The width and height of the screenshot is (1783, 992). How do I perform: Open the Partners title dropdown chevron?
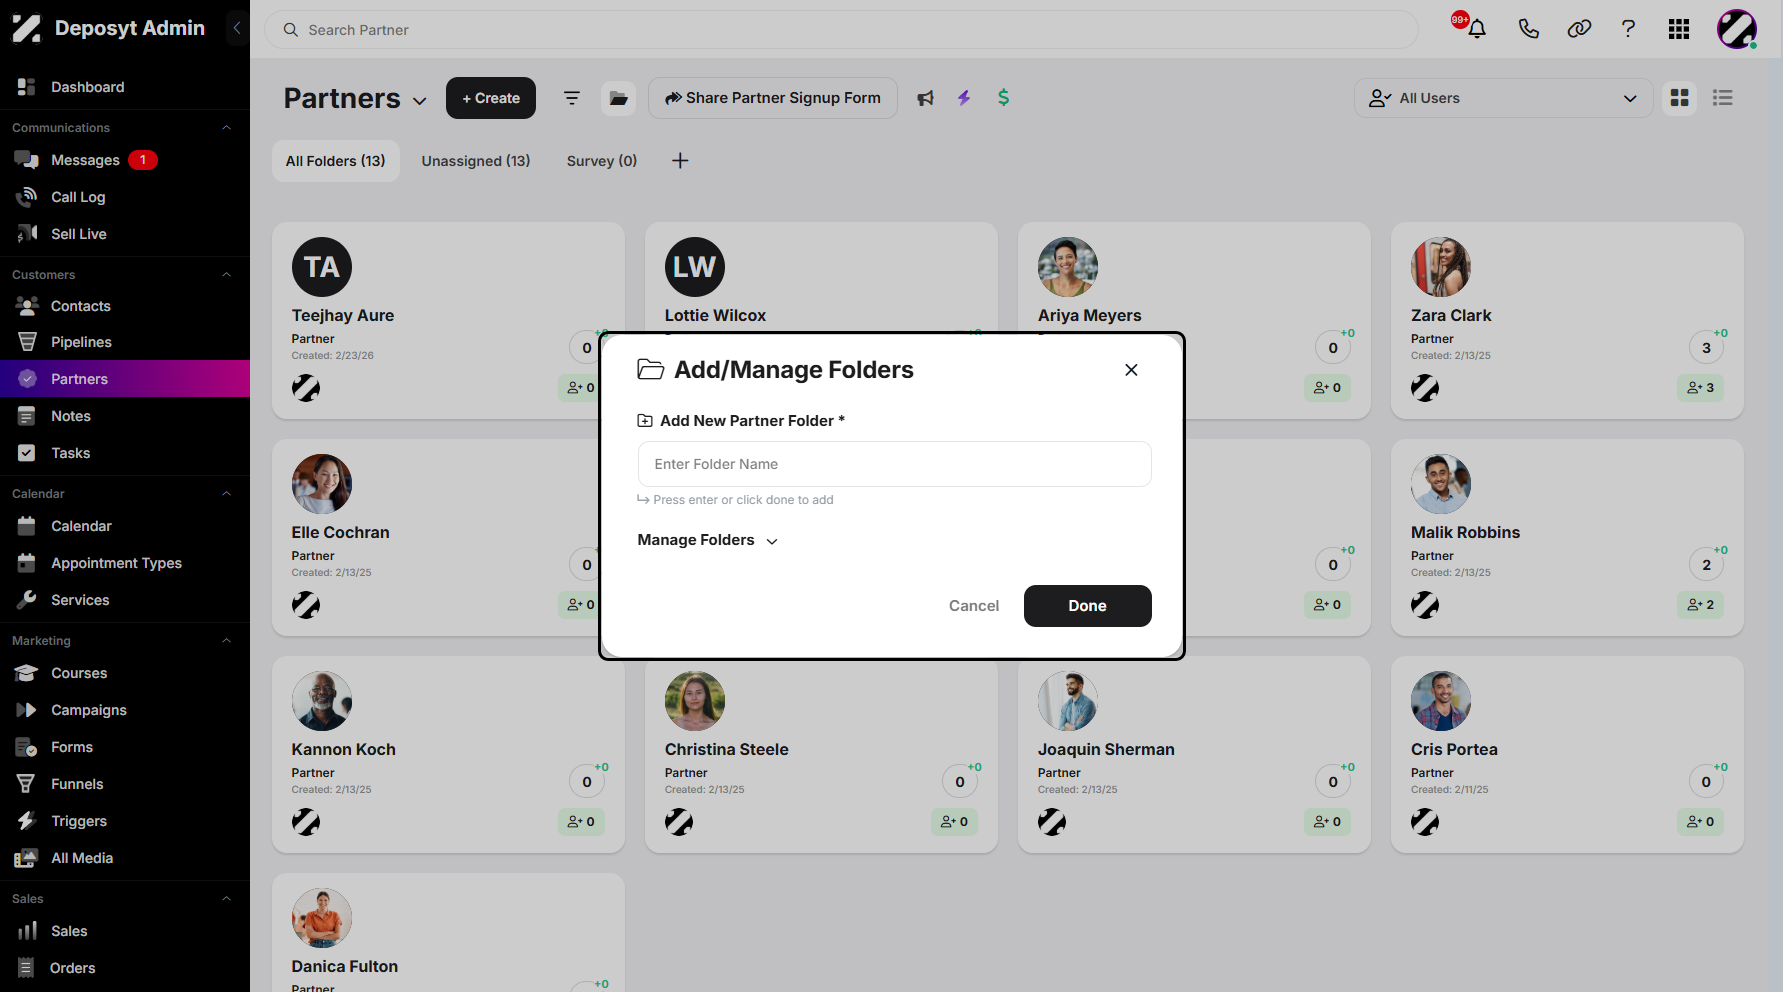pyautogui.click(x=420, y=101)
